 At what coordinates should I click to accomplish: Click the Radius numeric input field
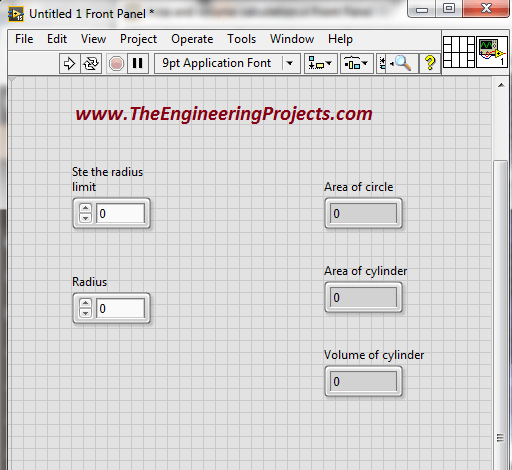[x=120, y=308]
